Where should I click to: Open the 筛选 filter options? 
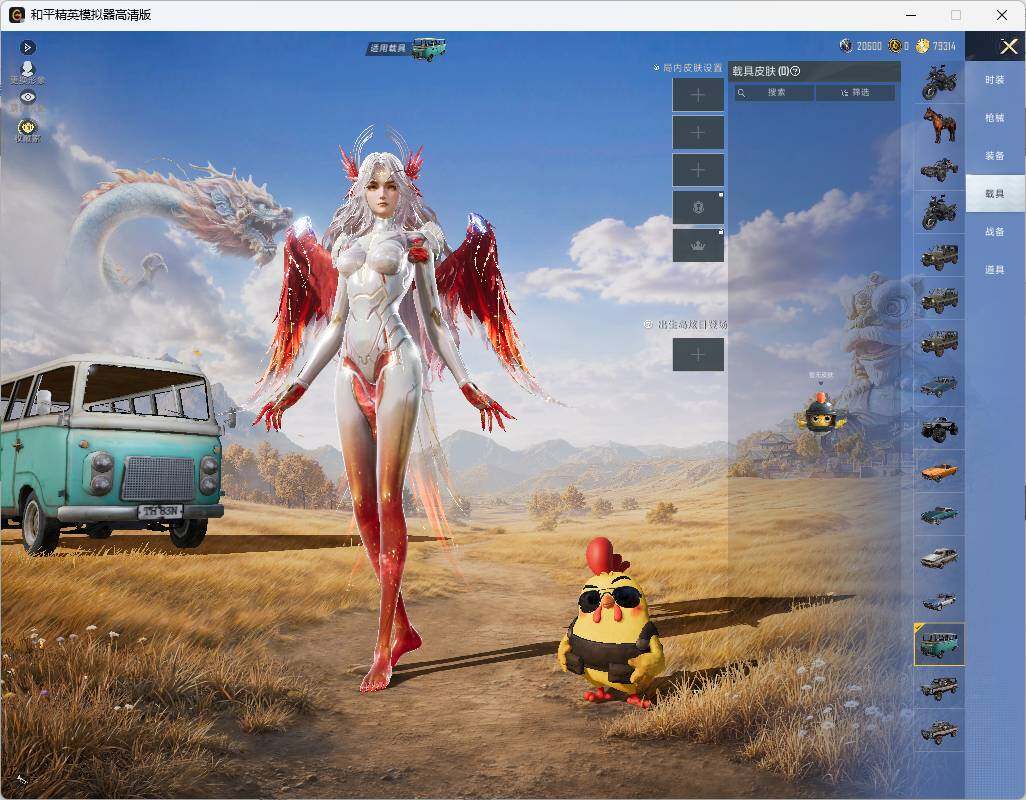point(855,93)
